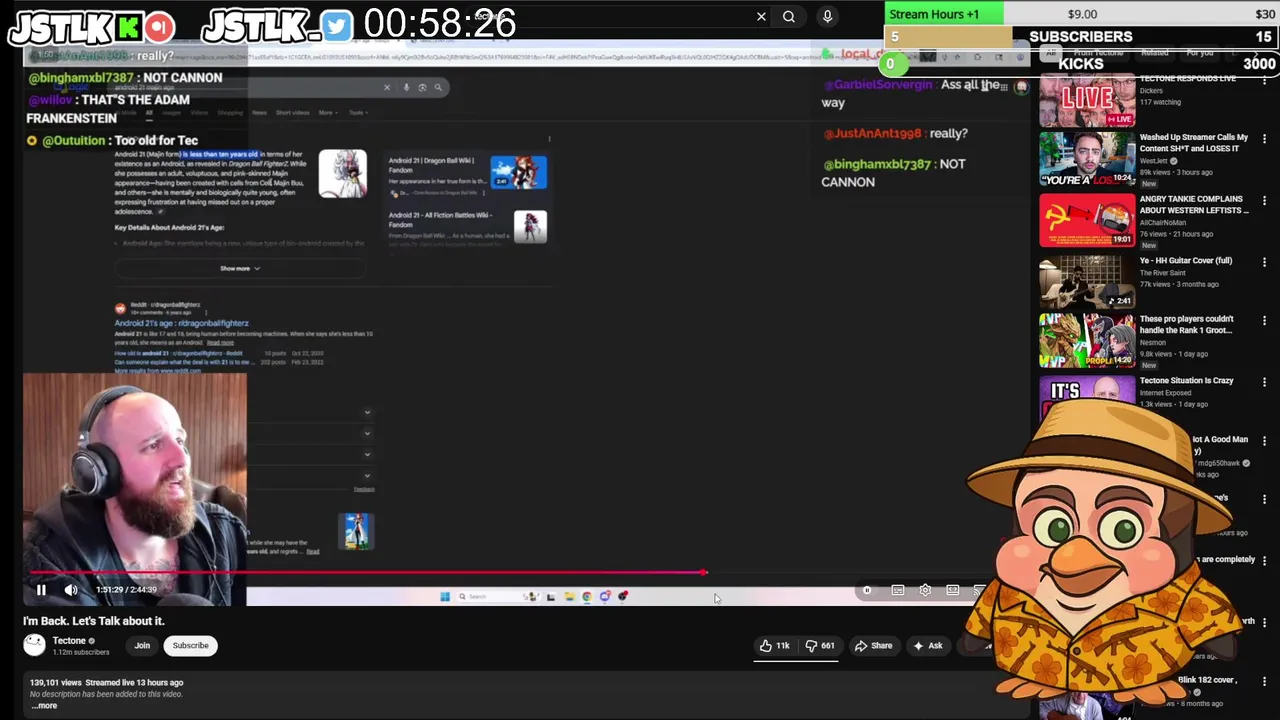This screenshot has height=720, width=1280.
Task: Open Washed Up Streamer video thumbnail
Action: tap(1087, 160)
